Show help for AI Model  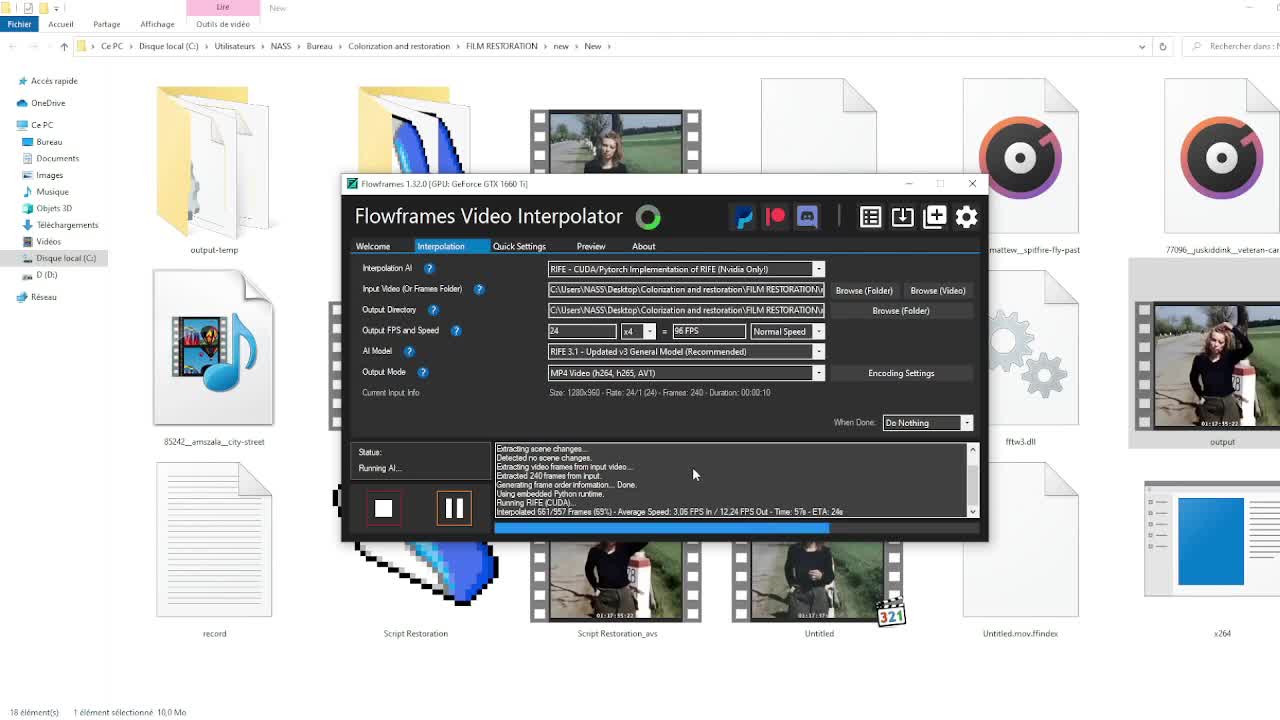[409, 351]
